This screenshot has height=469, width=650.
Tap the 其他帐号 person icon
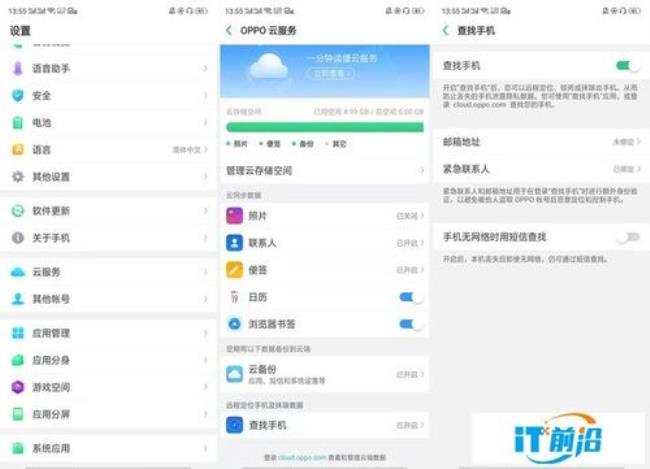point(18,299)
